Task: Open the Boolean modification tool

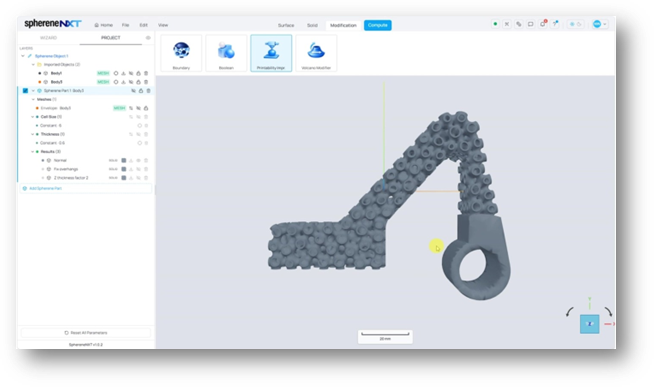Action: click(x=226, y=53)
